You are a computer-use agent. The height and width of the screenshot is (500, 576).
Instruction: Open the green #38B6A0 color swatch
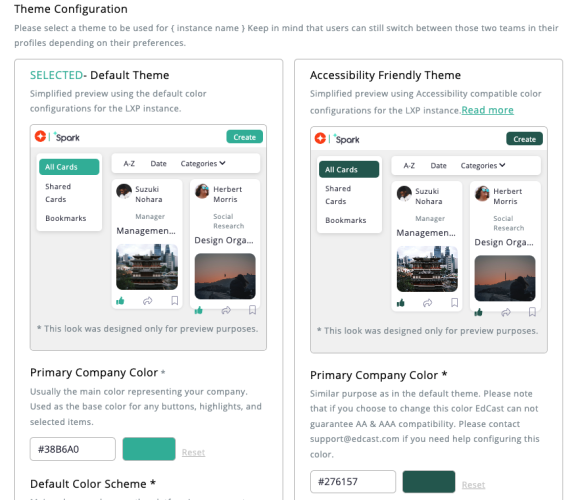149,449
